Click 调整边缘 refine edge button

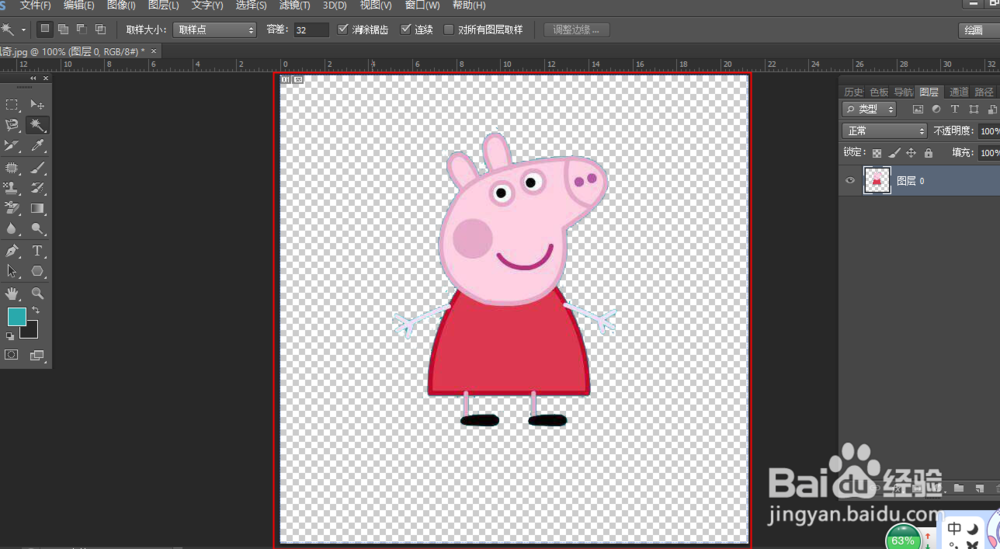(577, 29)
